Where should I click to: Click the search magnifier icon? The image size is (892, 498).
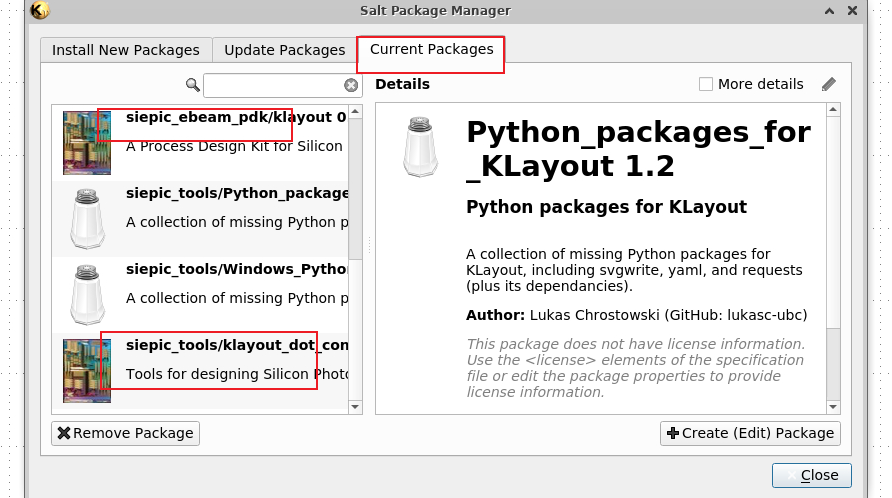pos(193,85)
